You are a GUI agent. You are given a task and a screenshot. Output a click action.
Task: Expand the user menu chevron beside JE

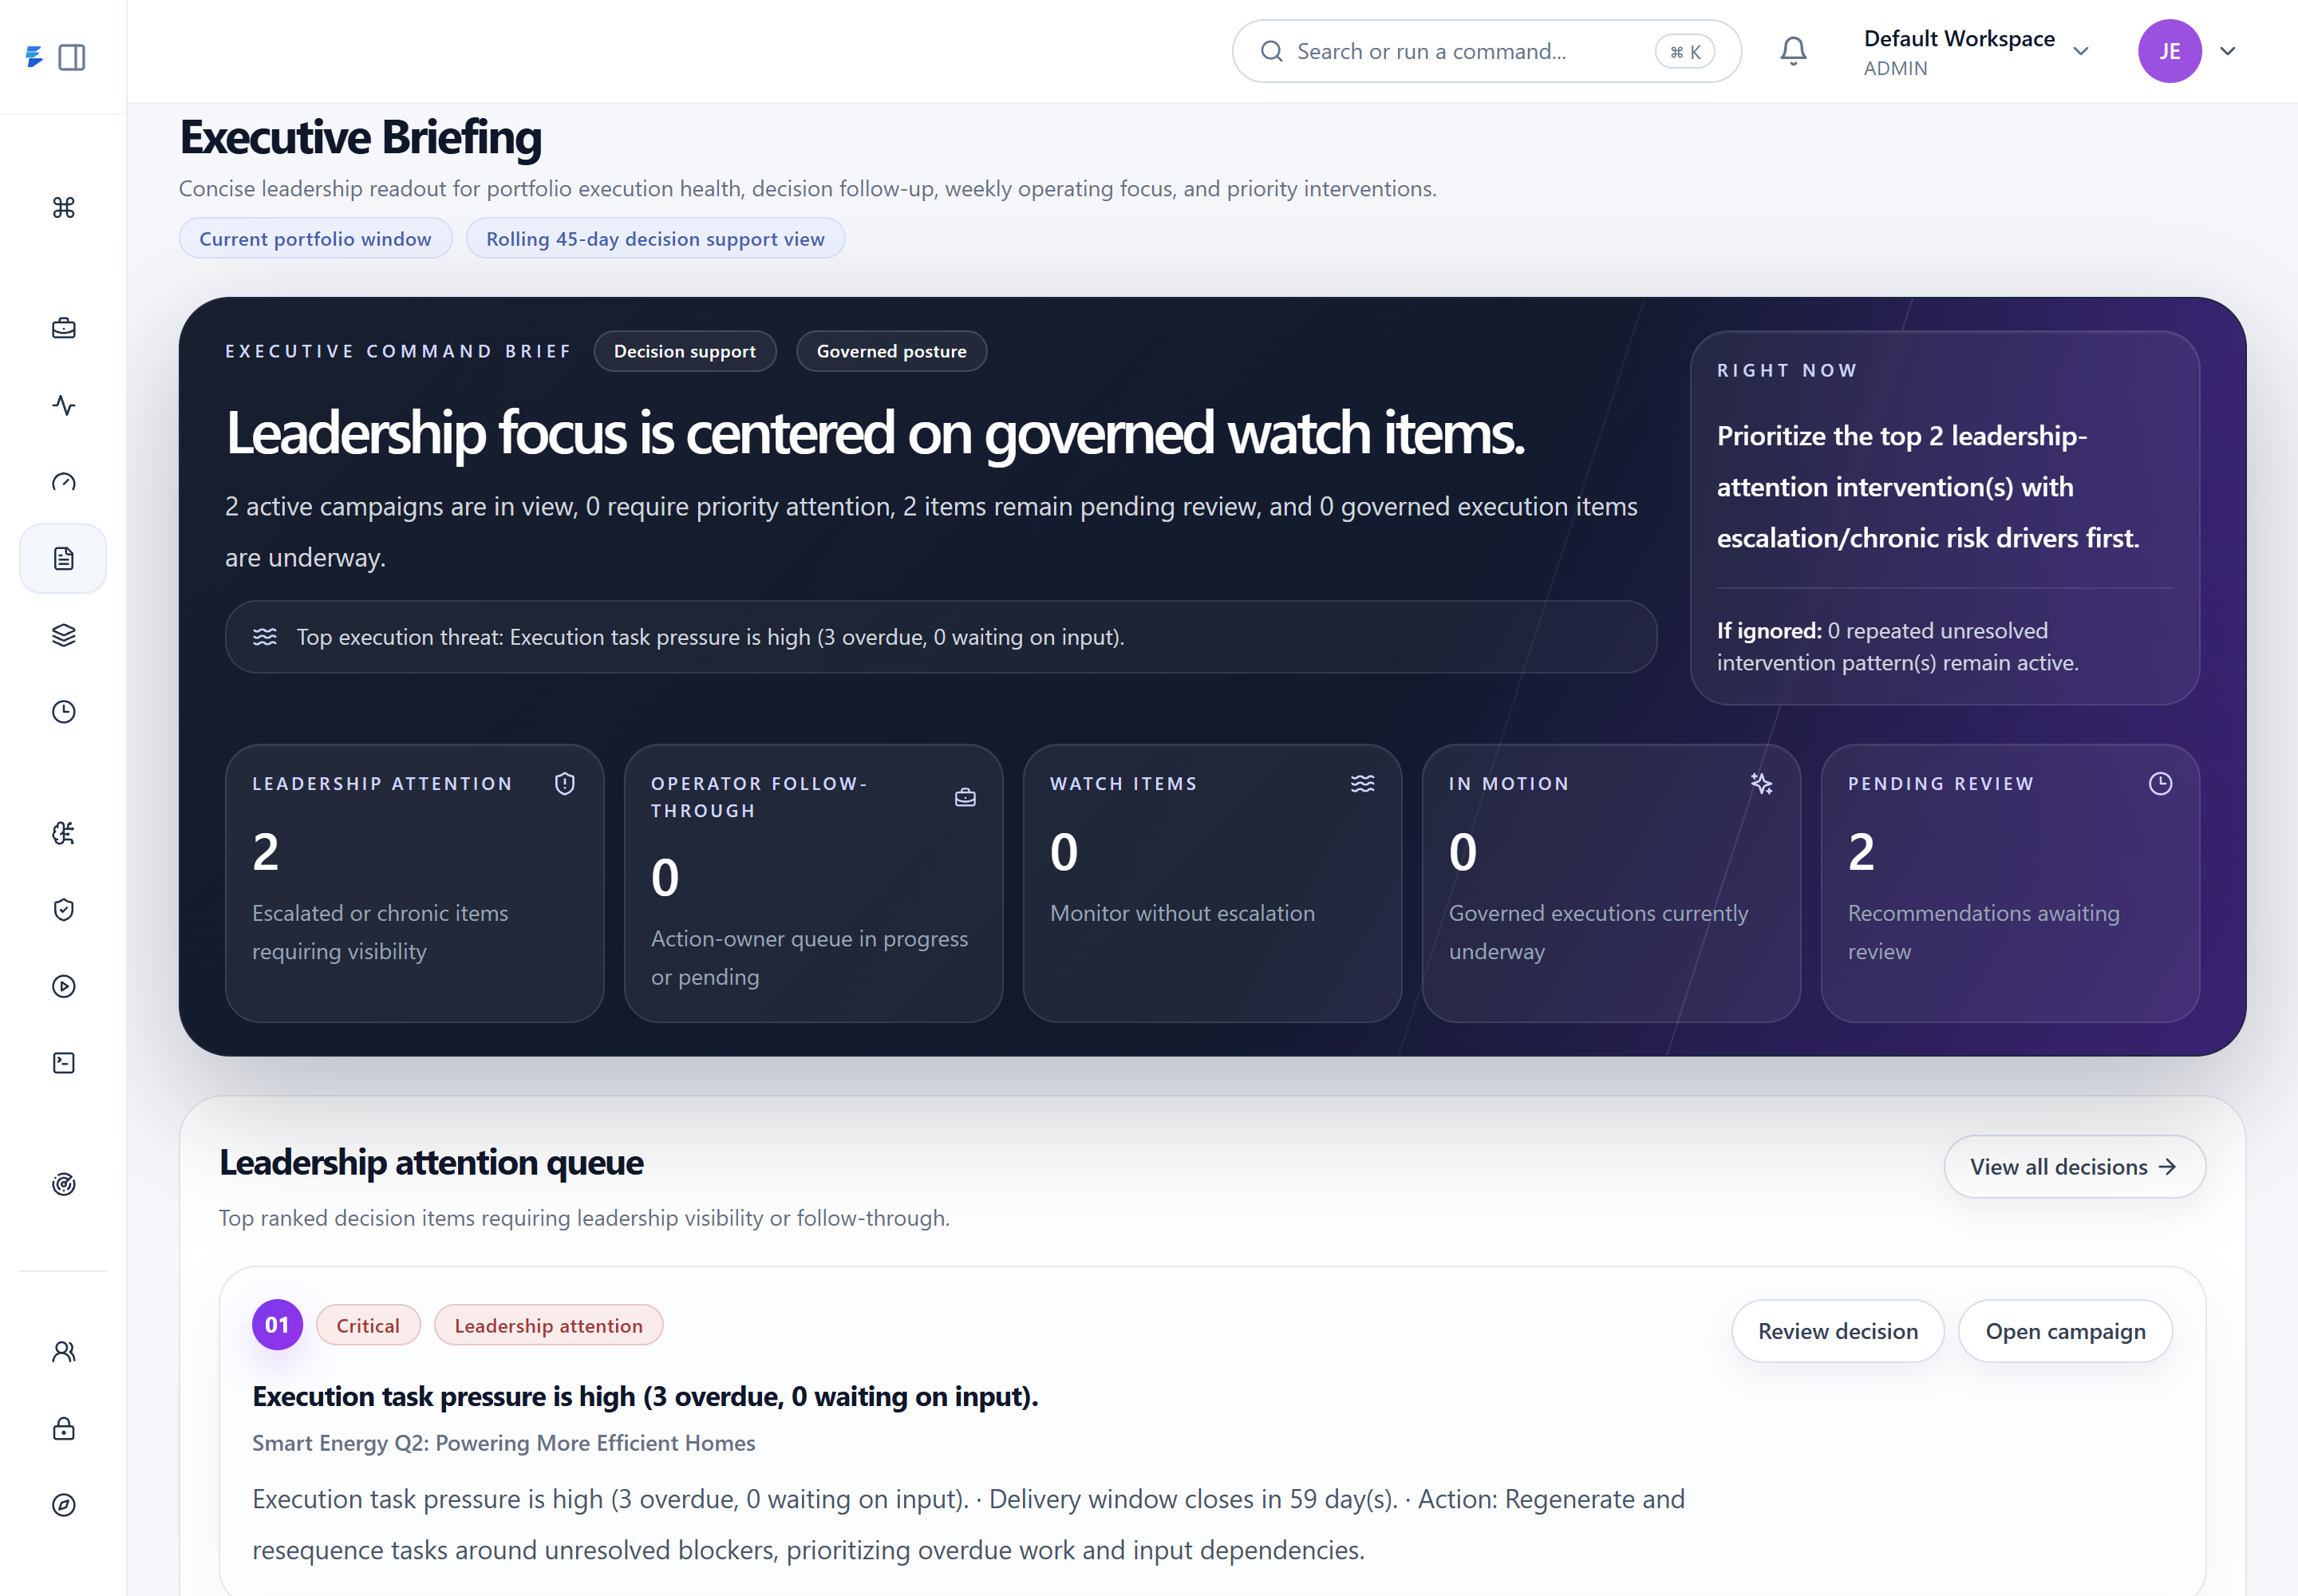pyautogui.click(x=2228, y=51)
